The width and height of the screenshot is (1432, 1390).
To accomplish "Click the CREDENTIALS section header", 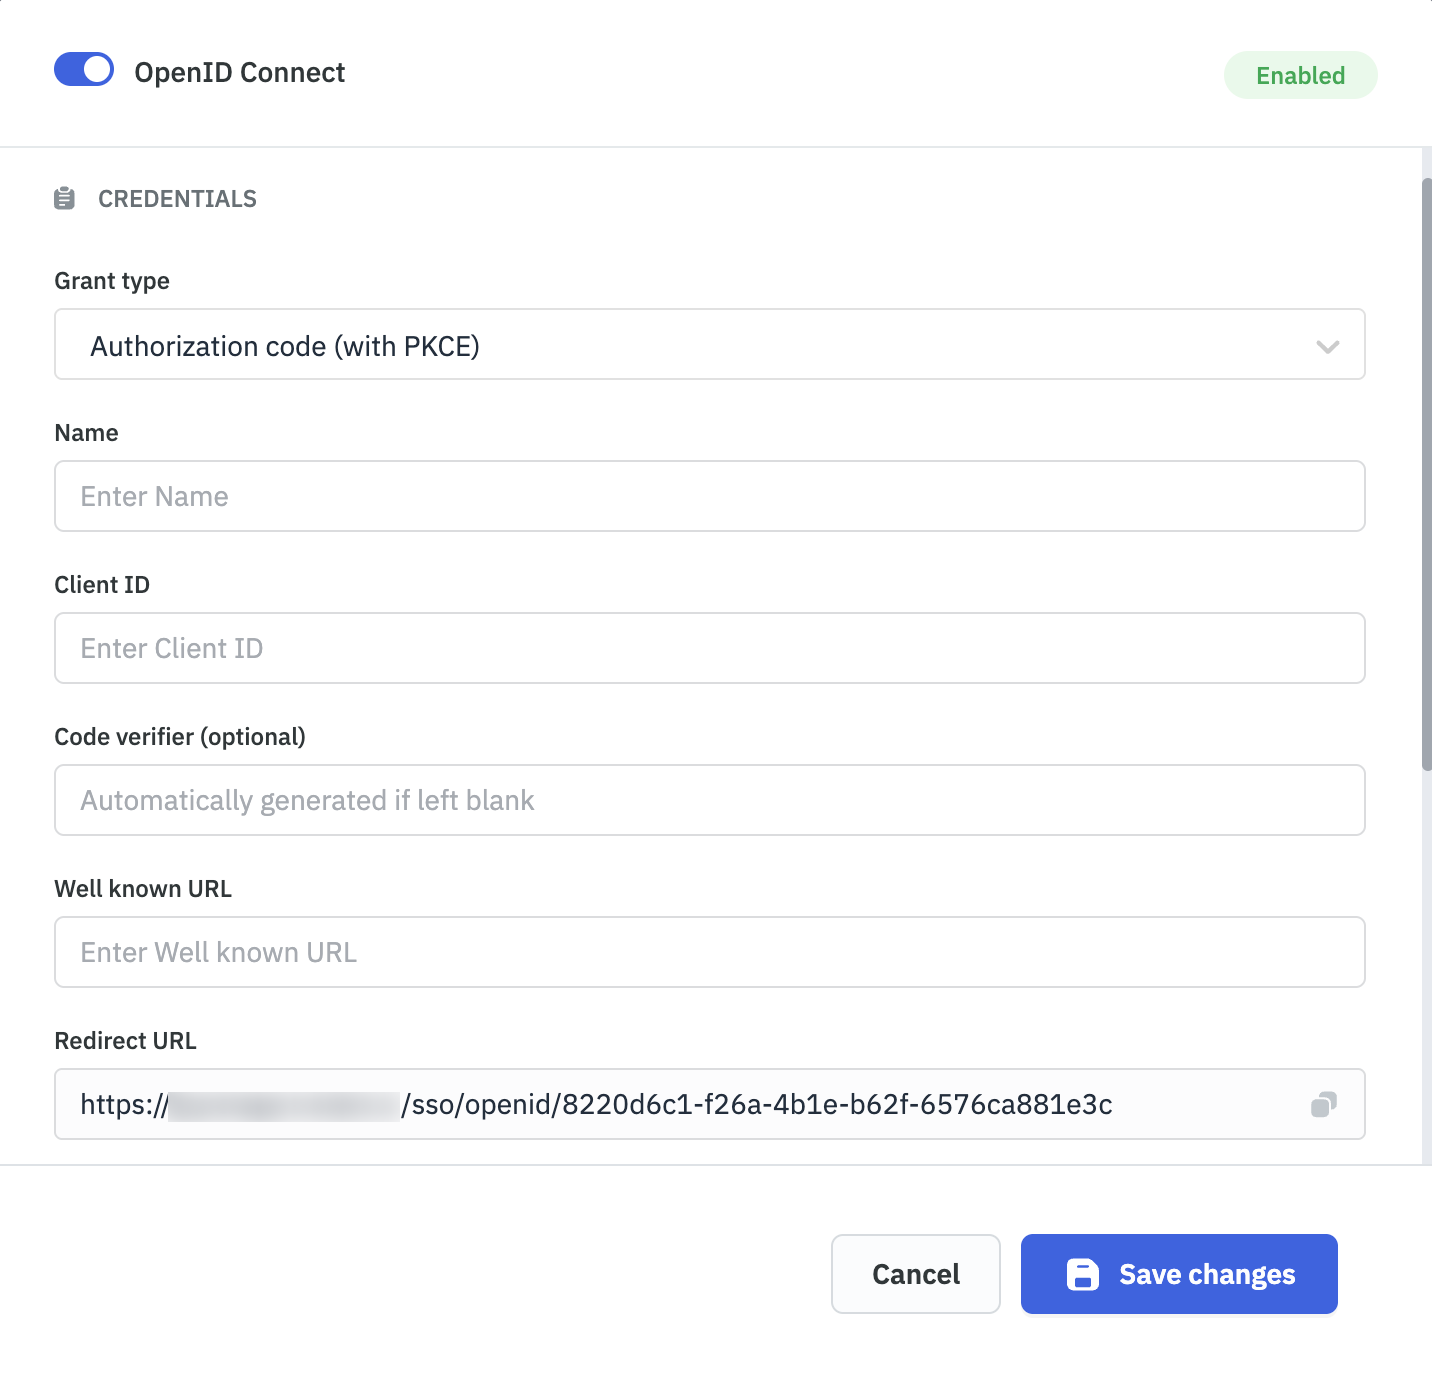I will 177,198.
